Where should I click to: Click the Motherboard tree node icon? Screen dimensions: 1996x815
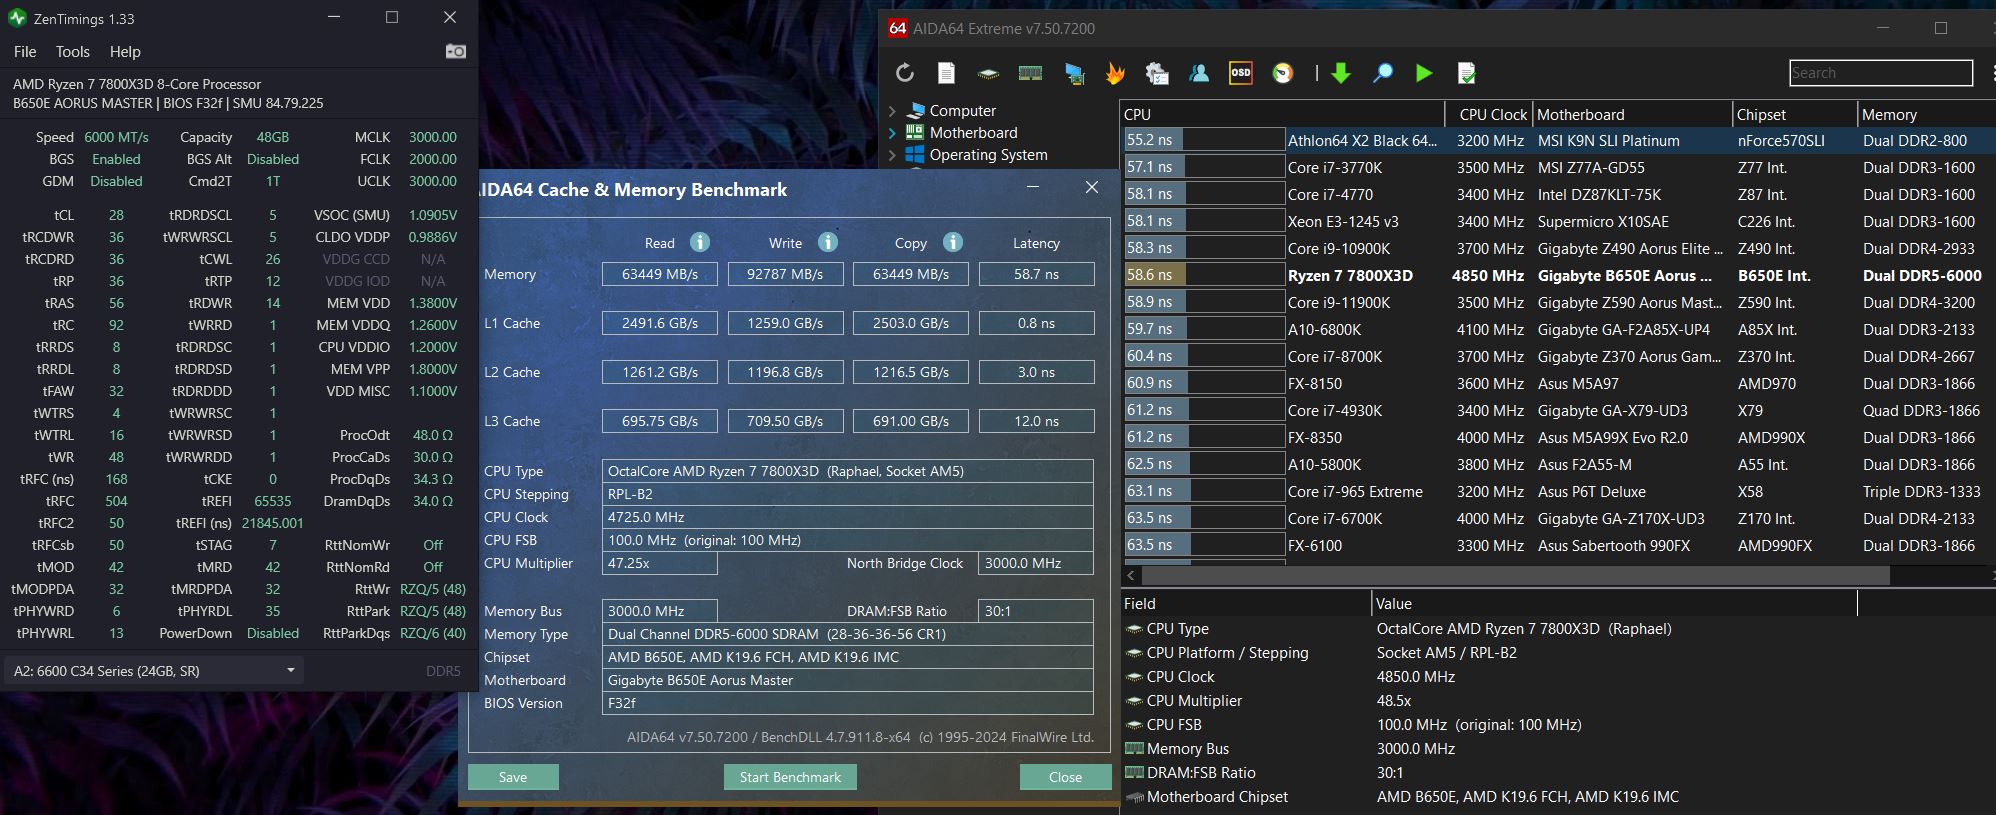pos(915,132)
